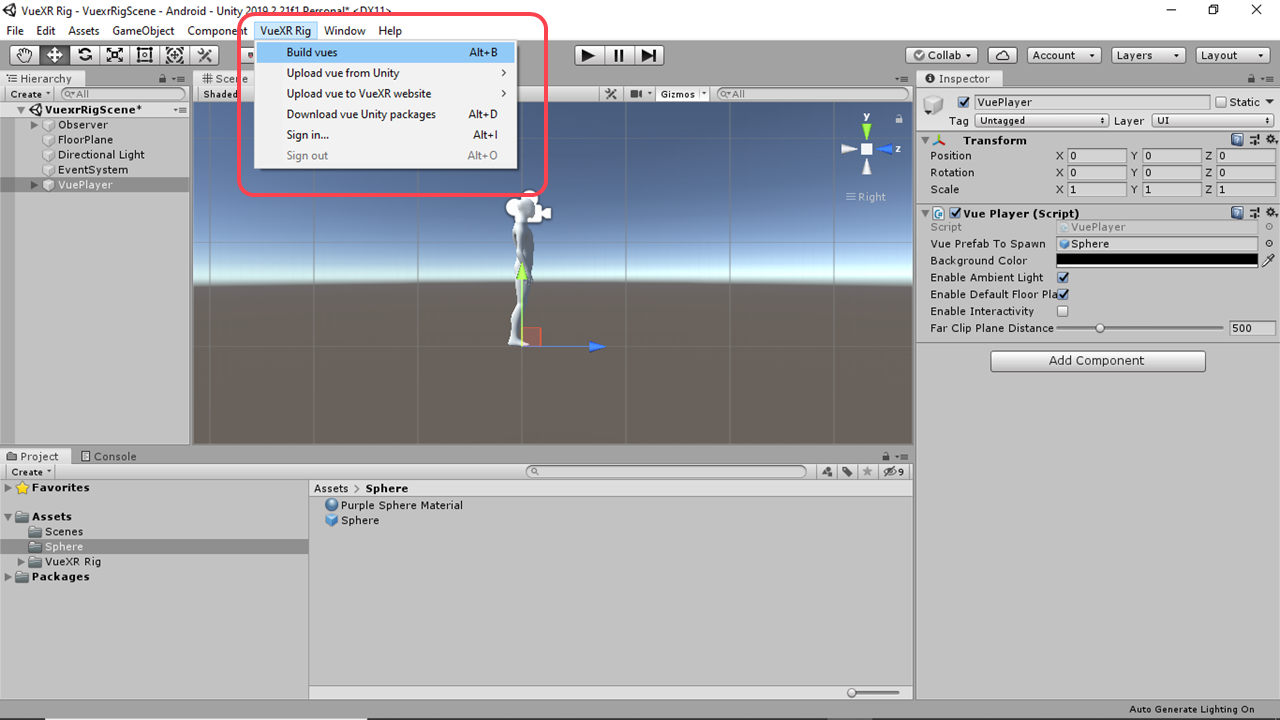
Task: Pick color with Background Color eyedropper
Action: pos(1269,260)
